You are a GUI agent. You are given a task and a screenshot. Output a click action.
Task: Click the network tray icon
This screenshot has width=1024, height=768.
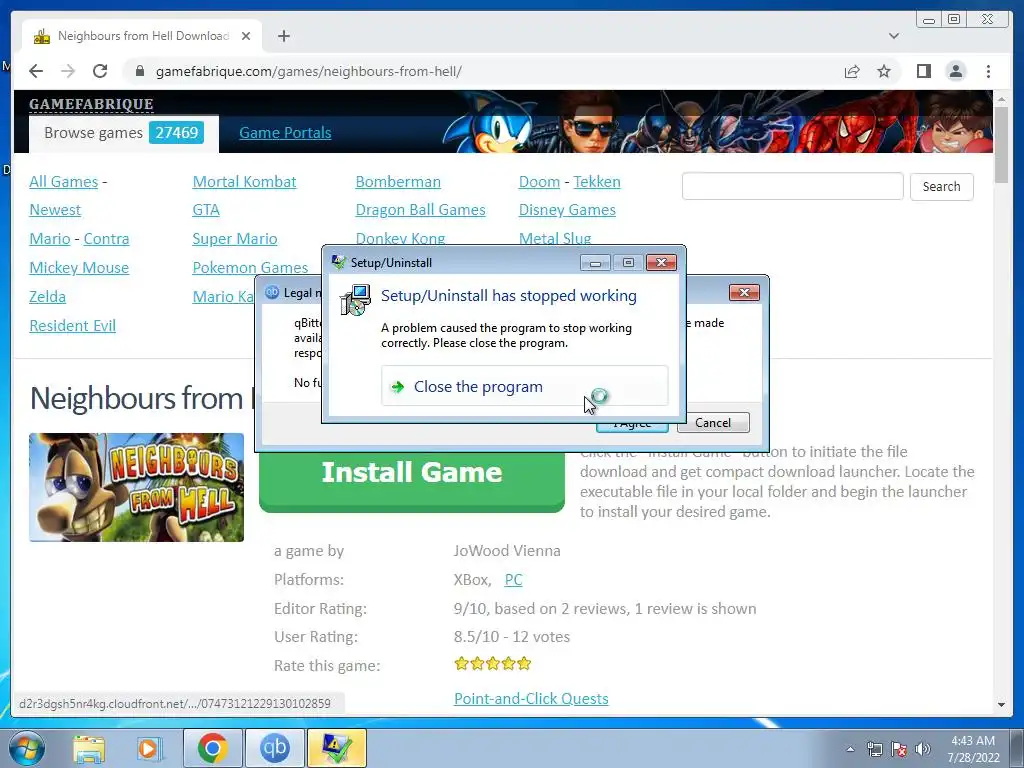point(874,749)
